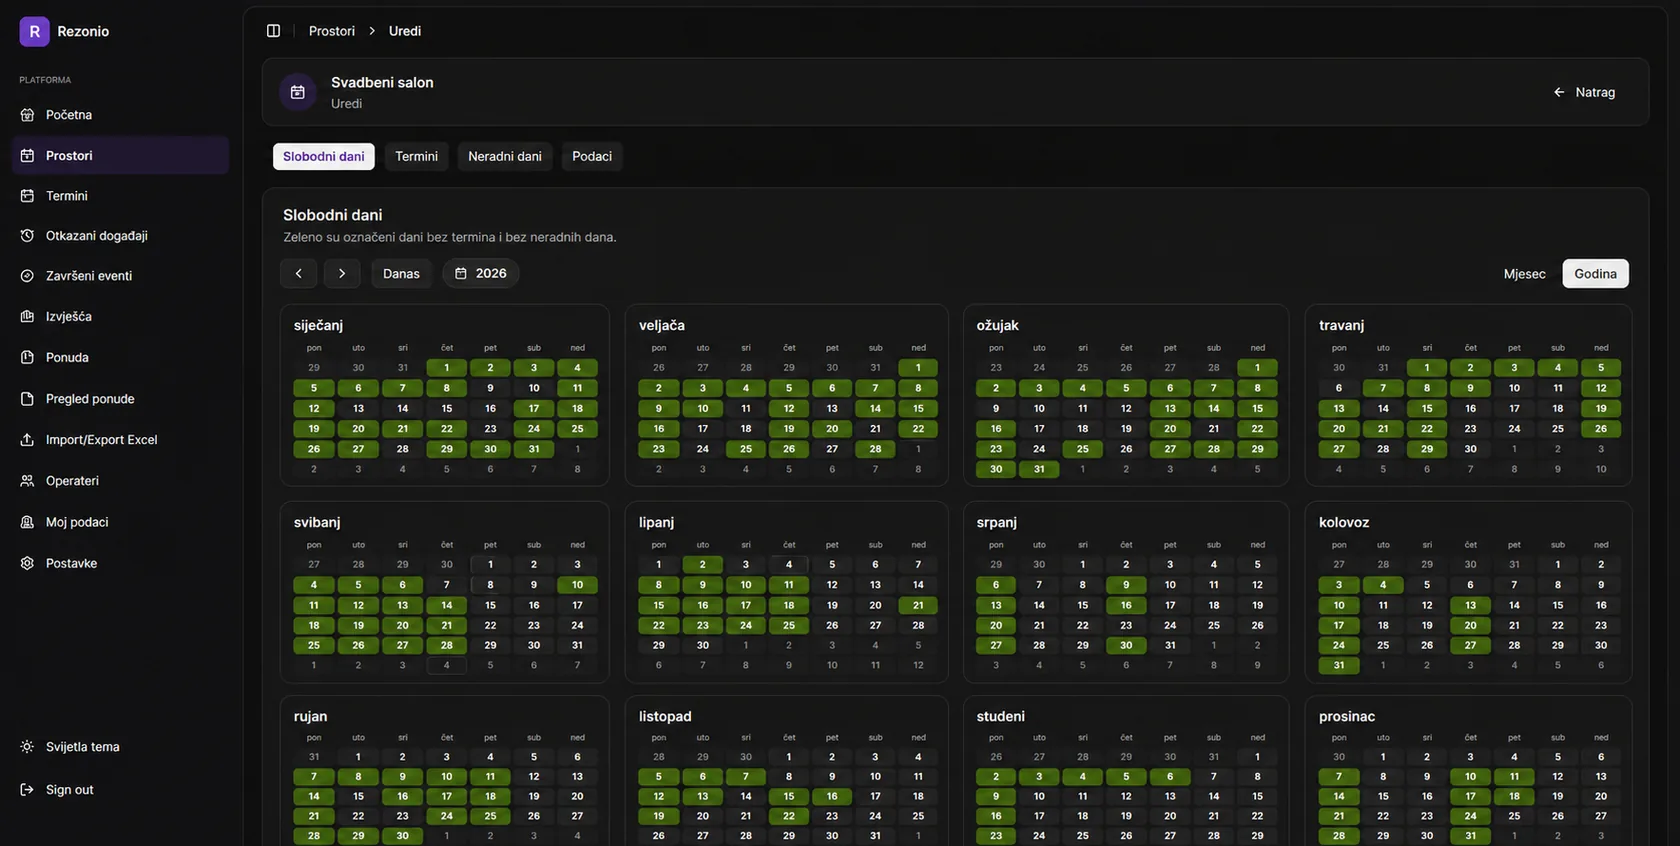Switch to the Neradni dani tab
The width and height of the screenshot is (1680, 846).
(505, 156)
